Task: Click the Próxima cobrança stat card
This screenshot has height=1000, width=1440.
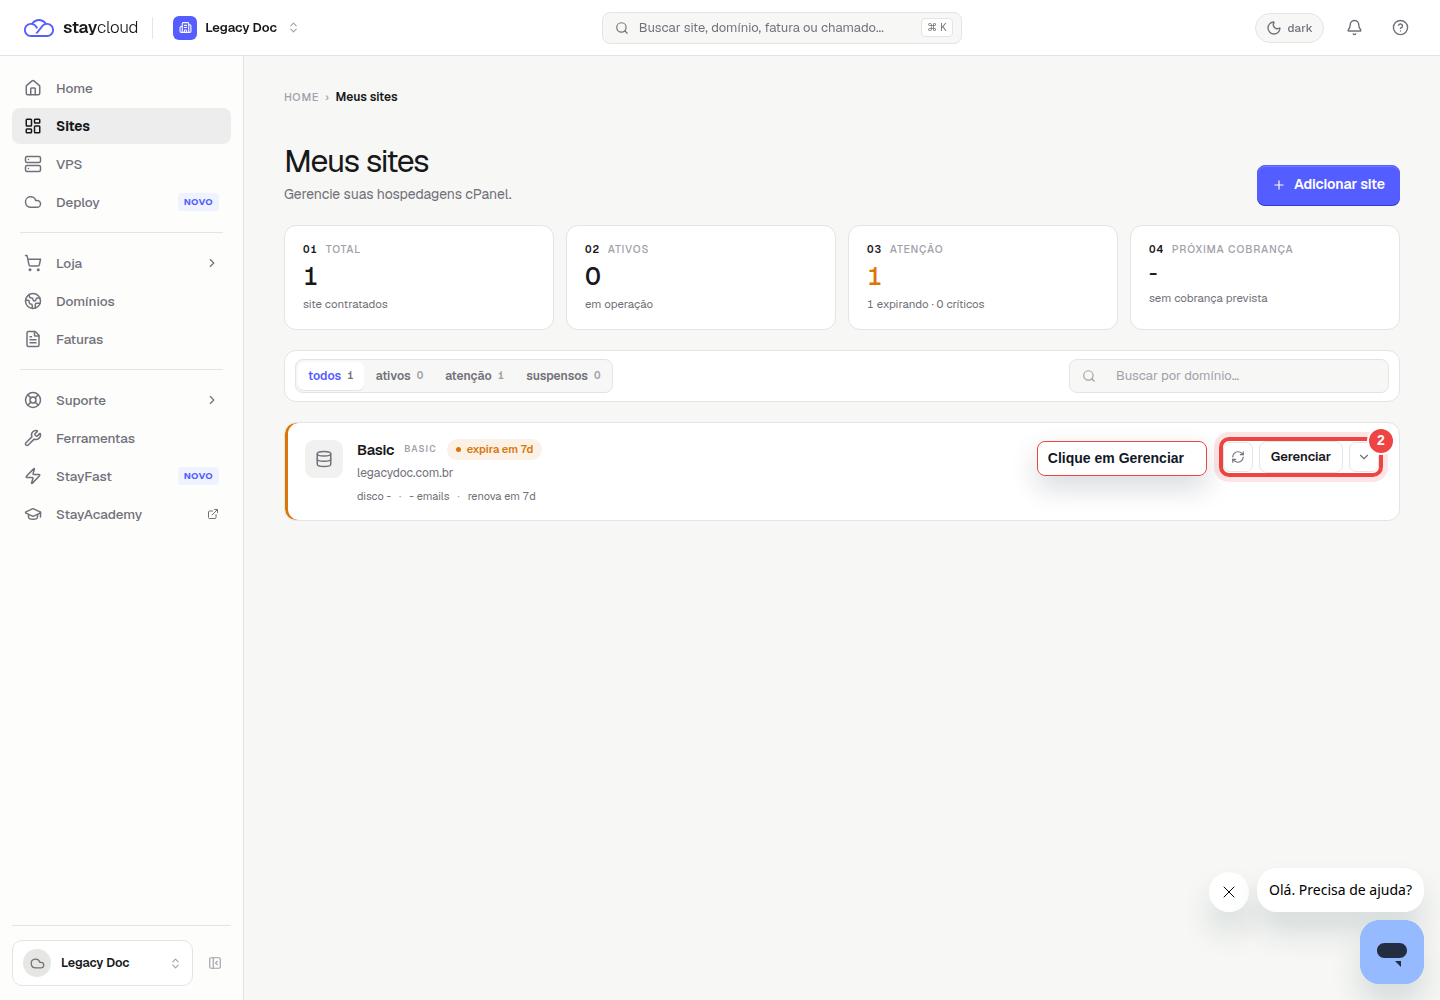Action: (1265, 277)
